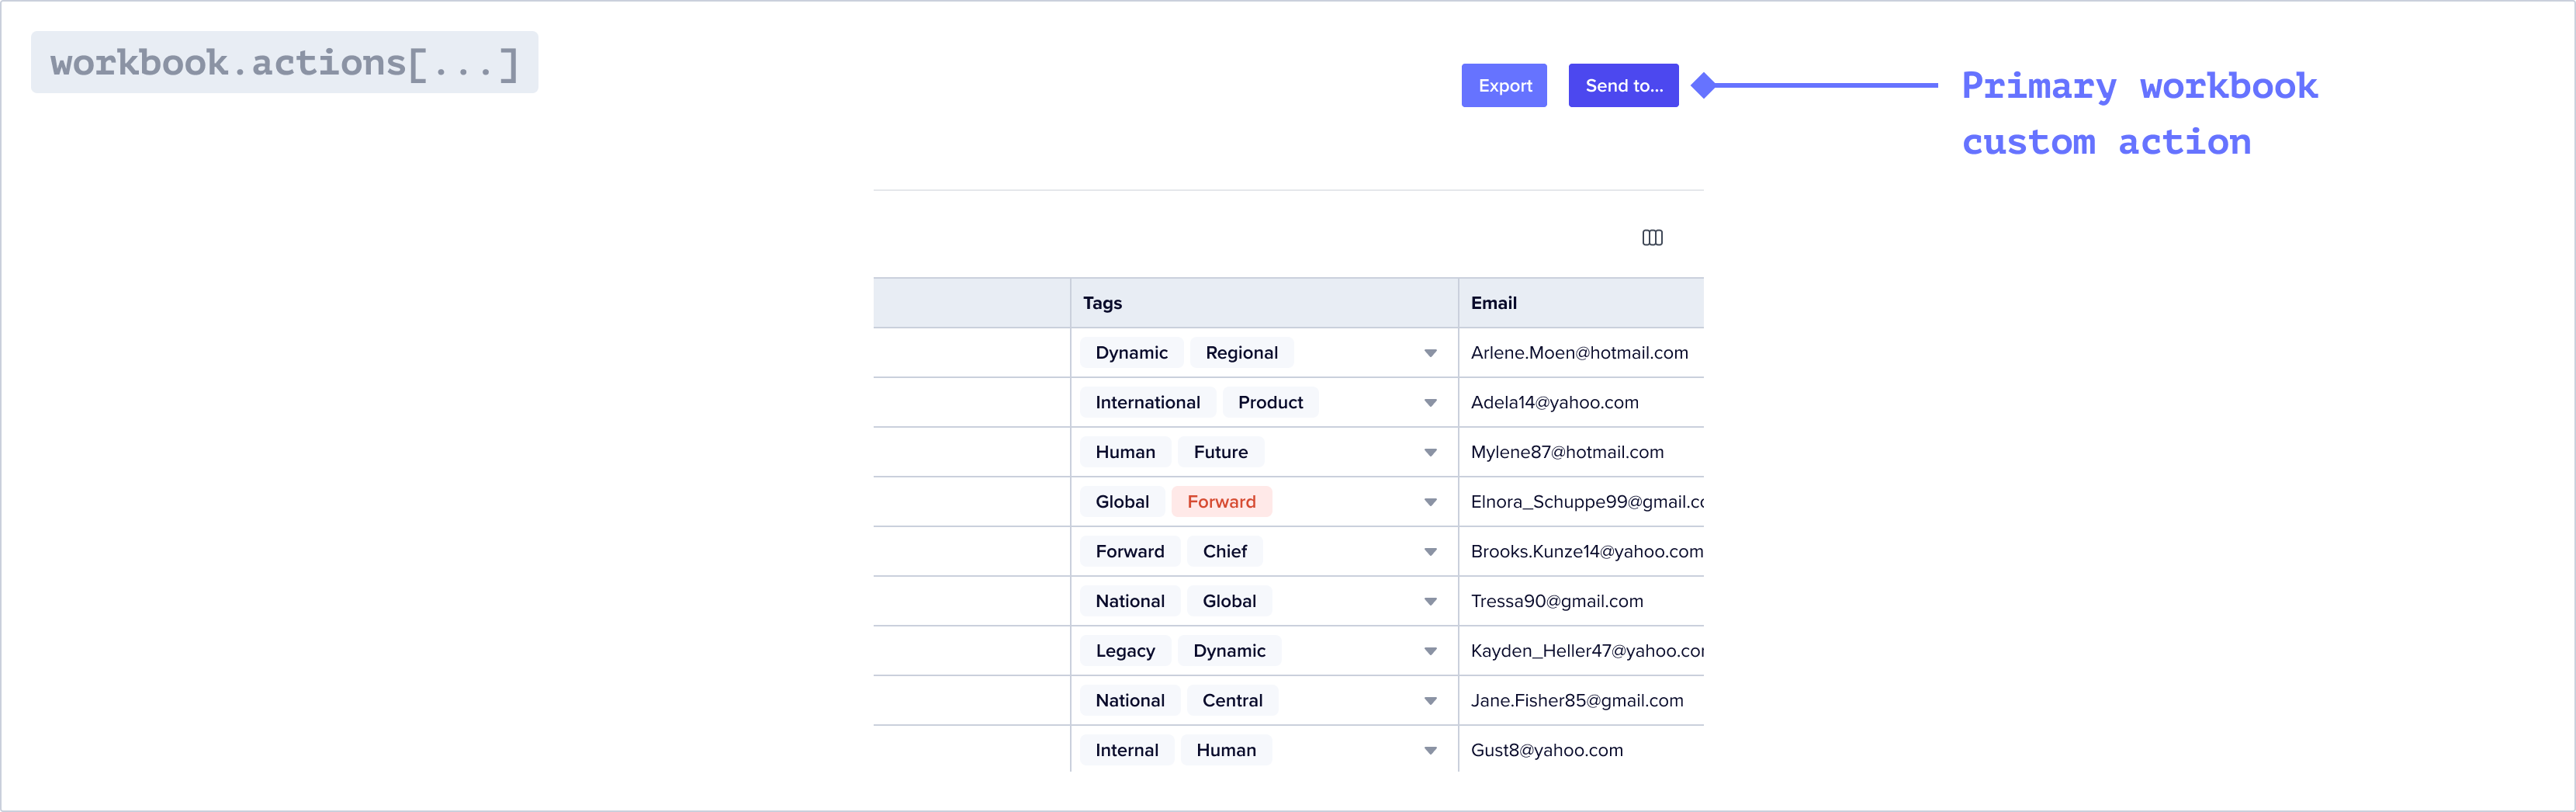The height and width of the screenshot is (812, 2576).
Task: Toggle the Global tag in Tressa90's row
Action: [1229, 601]
